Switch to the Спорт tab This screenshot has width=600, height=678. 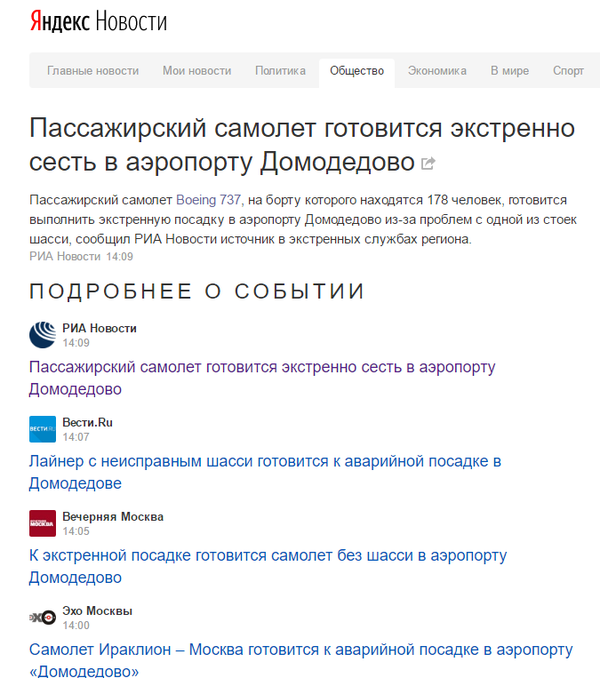coord(568,70)
